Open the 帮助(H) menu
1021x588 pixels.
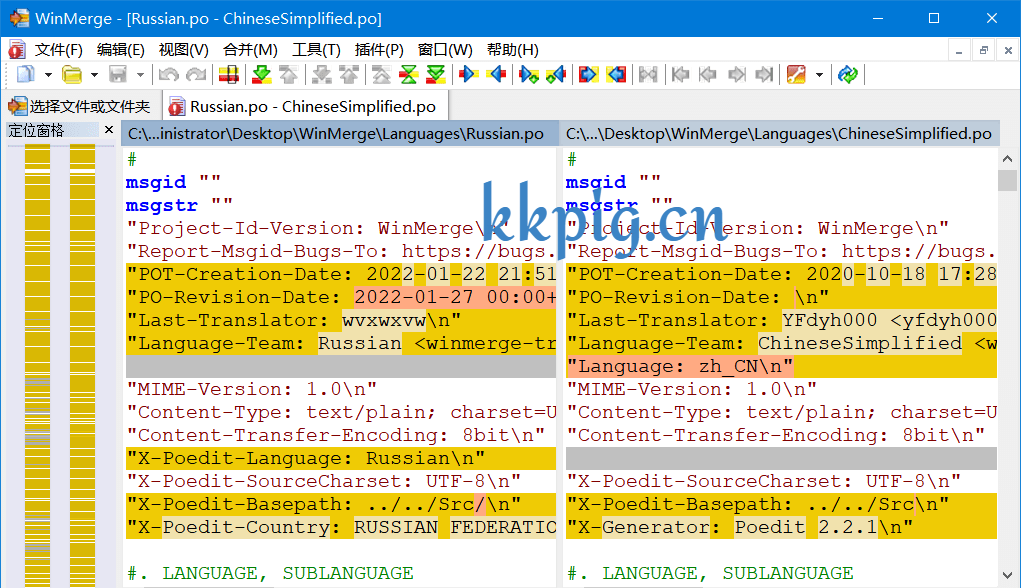(513, 50)
